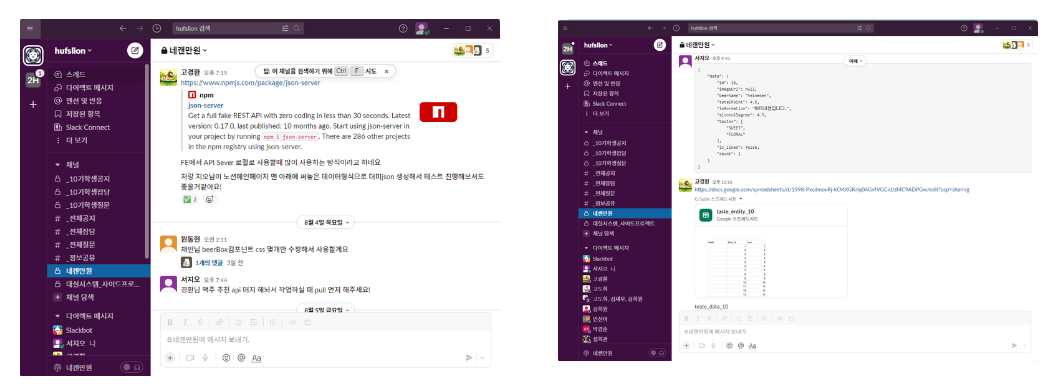
Task: Dismiss the Ctrl F search tip
Action: (x=386, y=71)
